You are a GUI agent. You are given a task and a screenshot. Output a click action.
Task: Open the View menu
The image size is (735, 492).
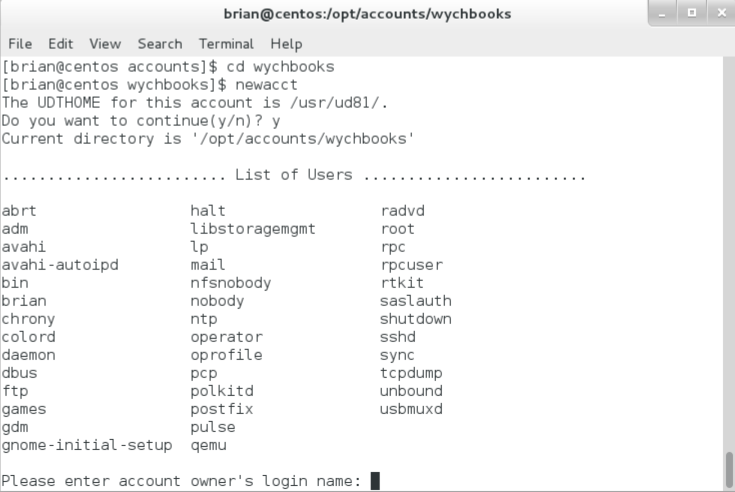[x=105, y=44]
